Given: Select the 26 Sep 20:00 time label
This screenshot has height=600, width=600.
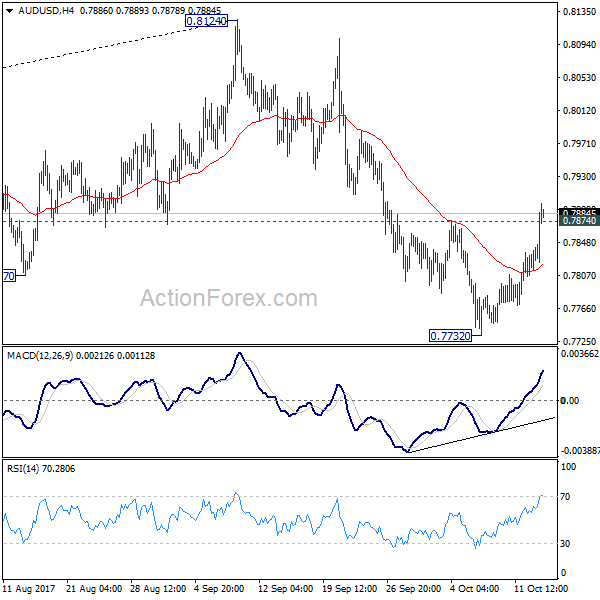Looking at the screenshot, I should tap(414, 589).
